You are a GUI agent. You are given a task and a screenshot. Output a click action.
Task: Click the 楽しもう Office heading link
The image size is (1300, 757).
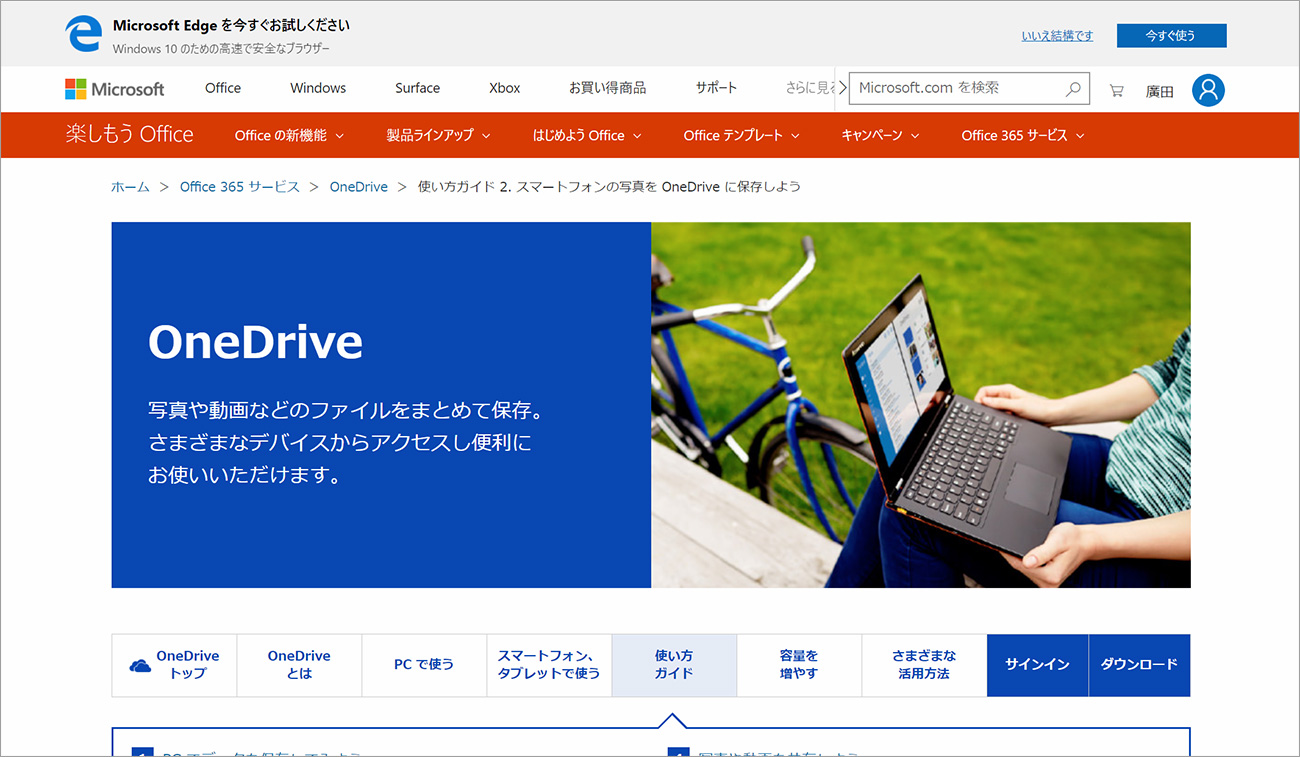tap(130, 135)
